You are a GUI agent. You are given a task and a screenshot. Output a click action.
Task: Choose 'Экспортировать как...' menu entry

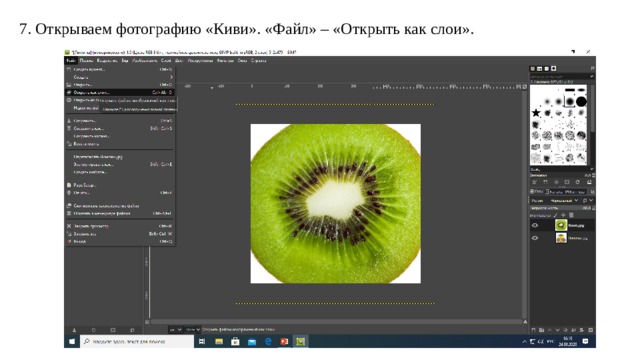coord(120,164)
